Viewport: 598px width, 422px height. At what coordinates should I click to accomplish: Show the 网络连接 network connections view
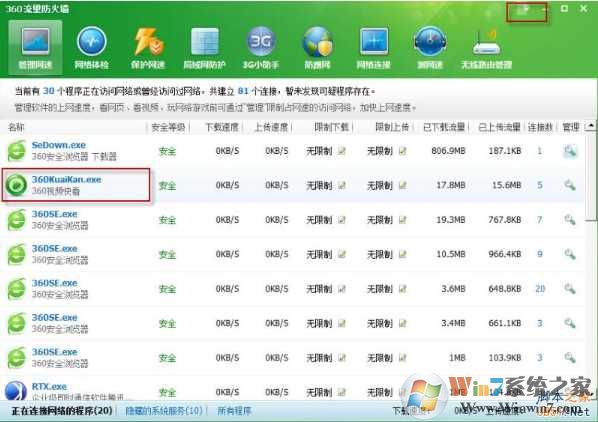pos(374,48)
